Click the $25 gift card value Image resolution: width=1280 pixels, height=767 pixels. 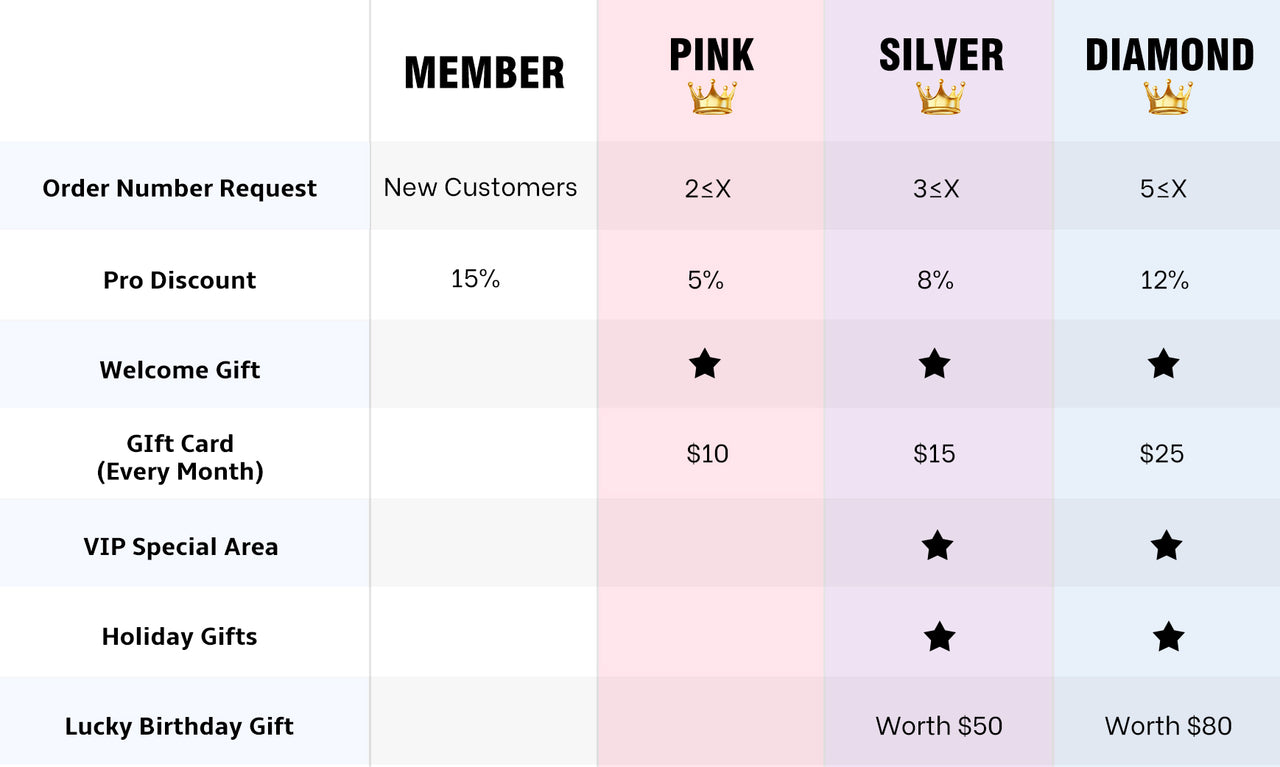(1162, 454)
